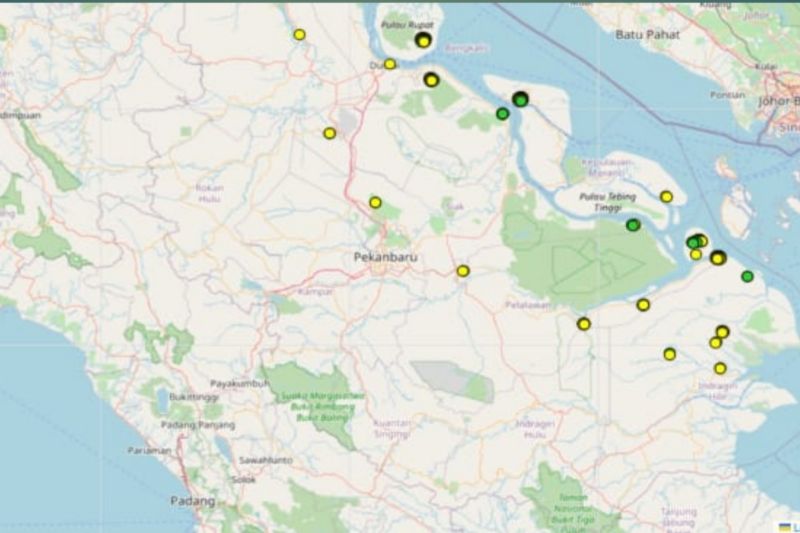Open the yellow marker just north of Pekanbaru

375,202
